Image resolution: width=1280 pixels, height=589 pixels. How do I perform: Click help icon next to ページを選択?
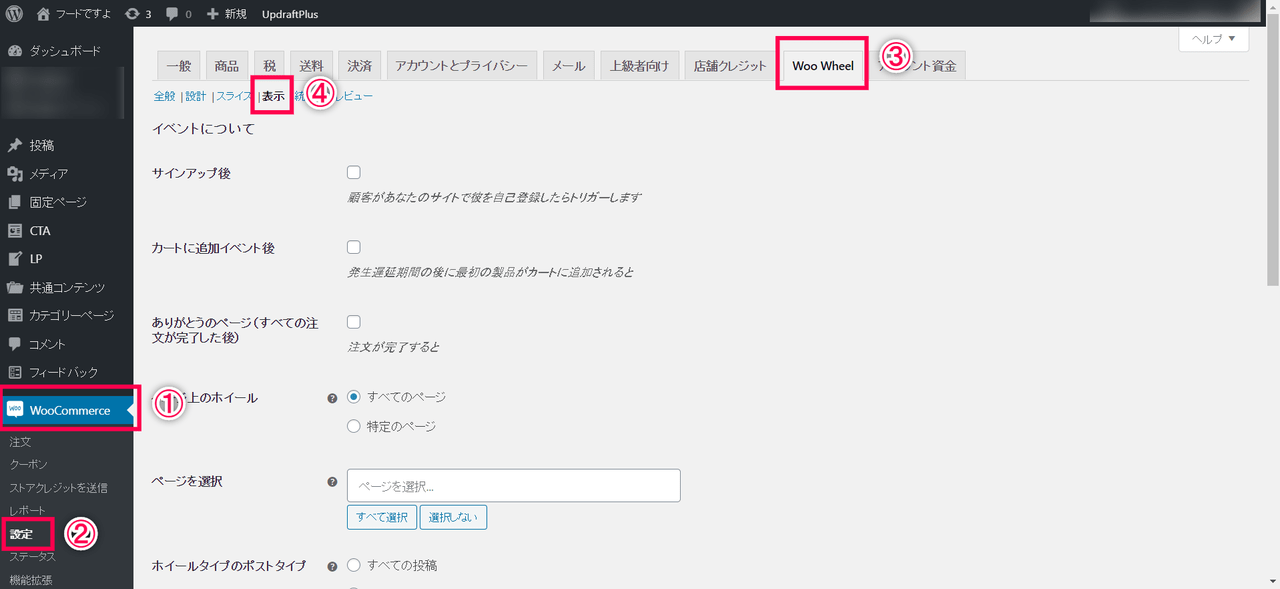click(x=333, y=482)
